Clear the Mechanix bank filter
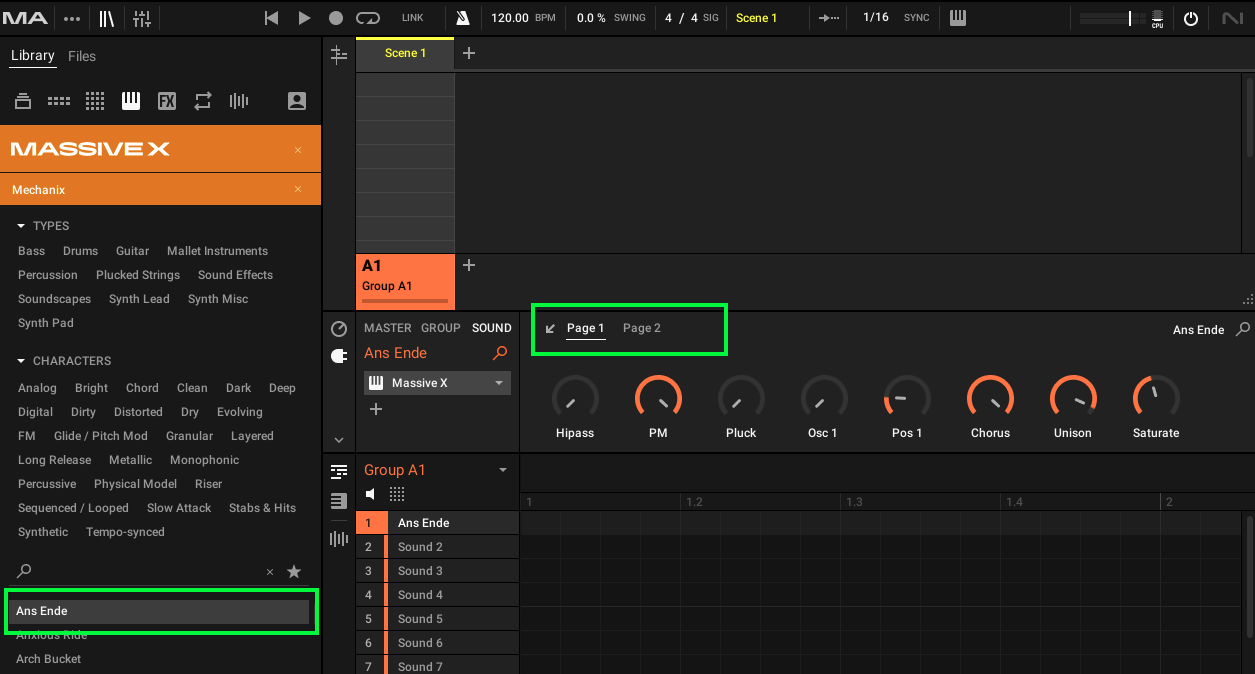Screen dimensions: 1255x674 pos(298,189)
